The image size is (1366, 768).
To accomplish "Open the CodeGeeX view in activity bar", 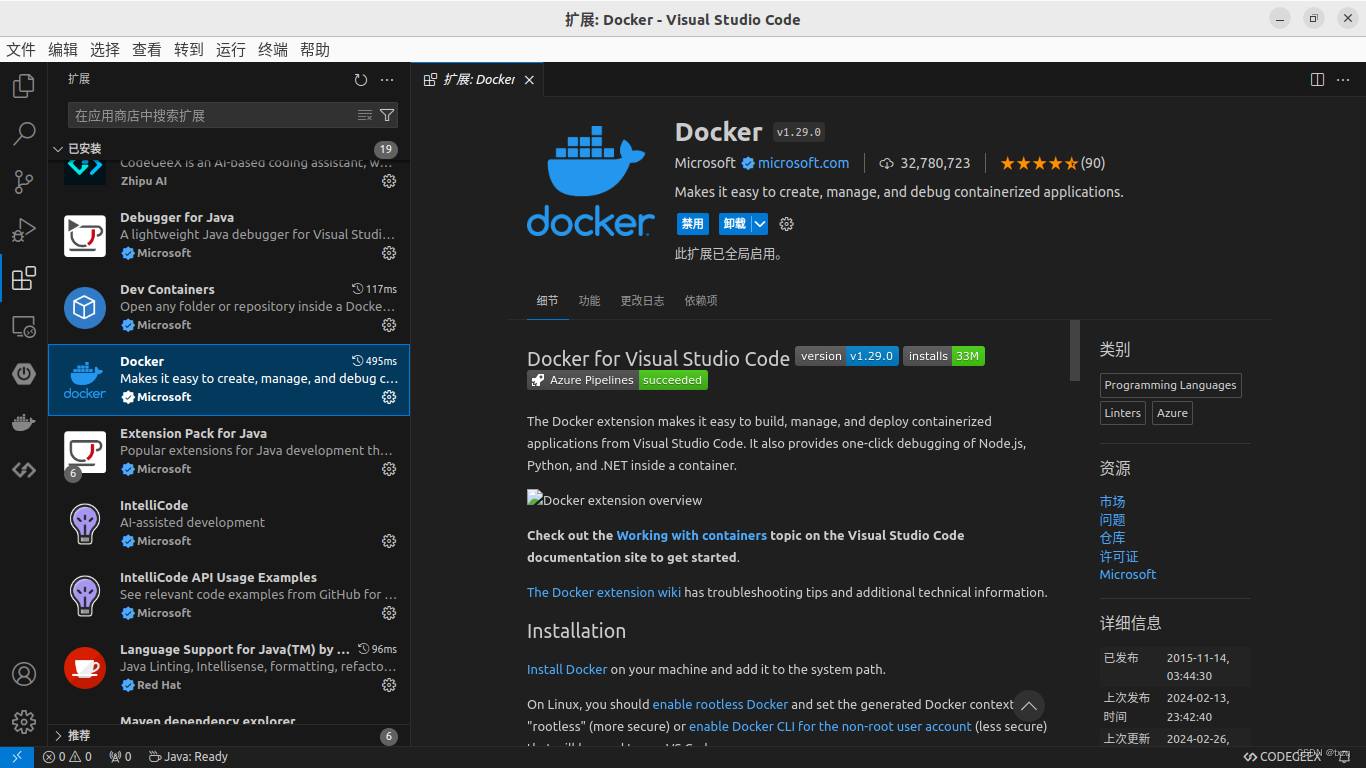I will pyautogui.click(x=24, y=470).
